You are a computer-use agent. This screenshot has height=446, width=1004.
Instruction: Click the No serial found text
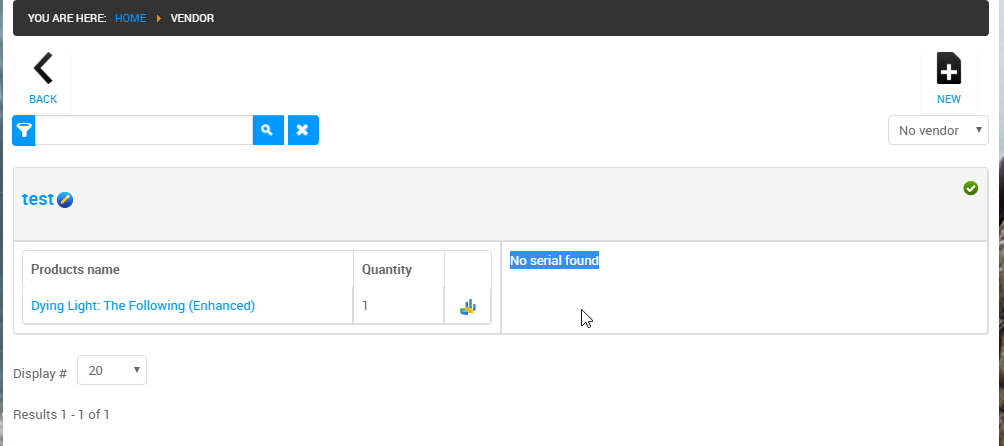pos(555,260)
